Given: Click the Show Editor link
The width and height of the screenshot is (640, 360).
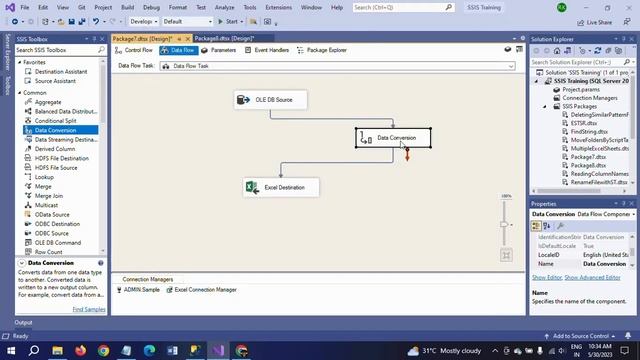Looking at the screenshot, I should pos(547,278).
